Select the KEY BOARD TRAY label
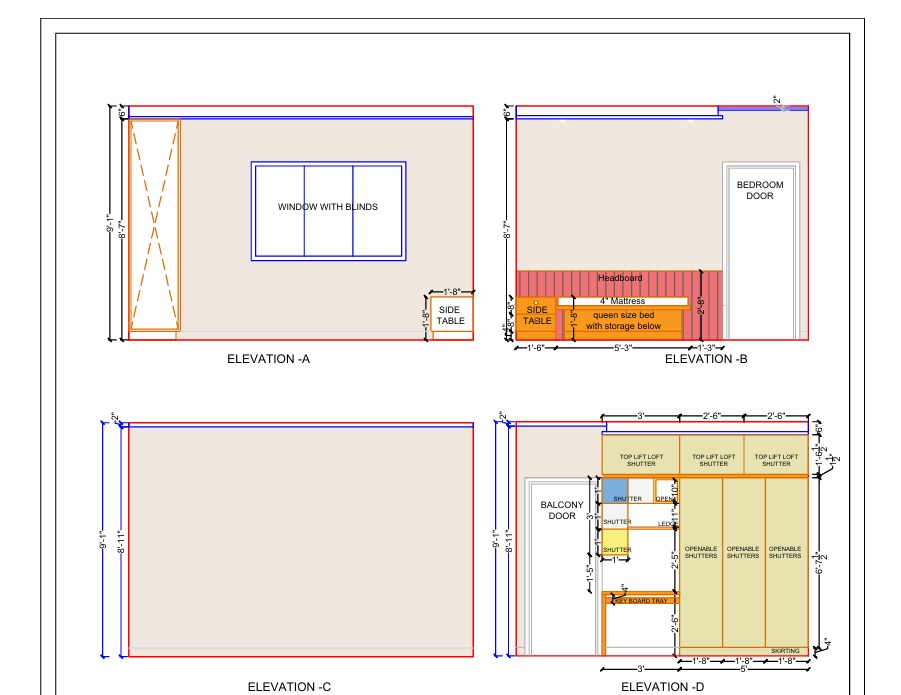This screenshot has width=901, height=695. [640, 600]
